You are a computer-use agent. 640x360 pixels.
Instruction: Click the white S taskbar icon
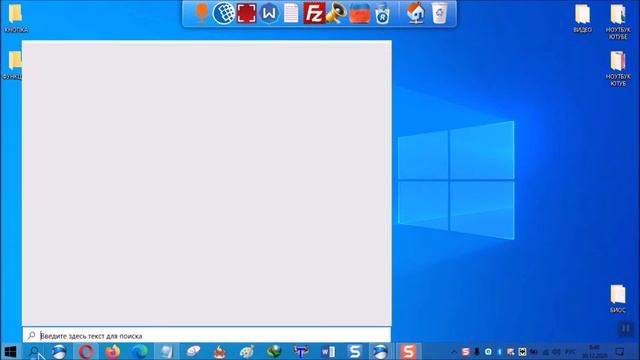tap(355, 351)
